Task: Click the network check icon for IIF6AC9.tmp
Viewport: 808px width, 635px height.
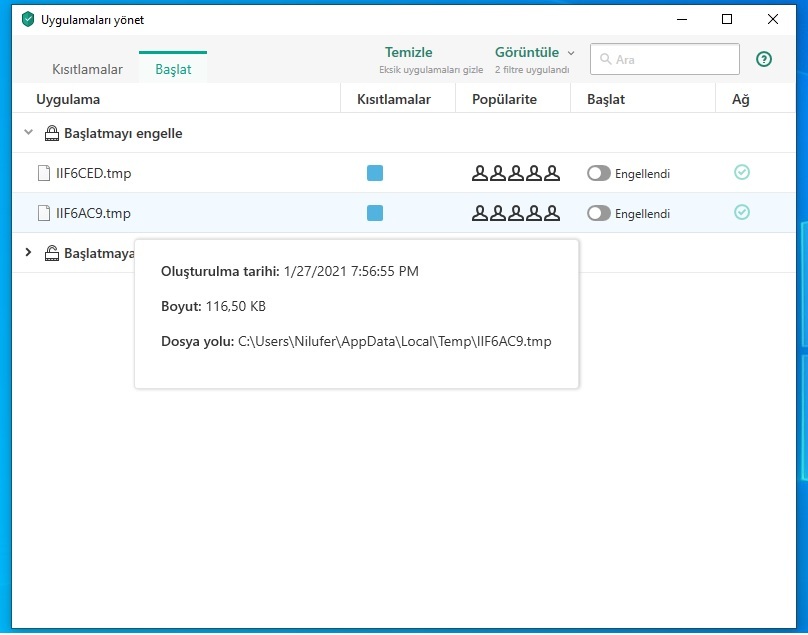Action: (x=741, y=212)
